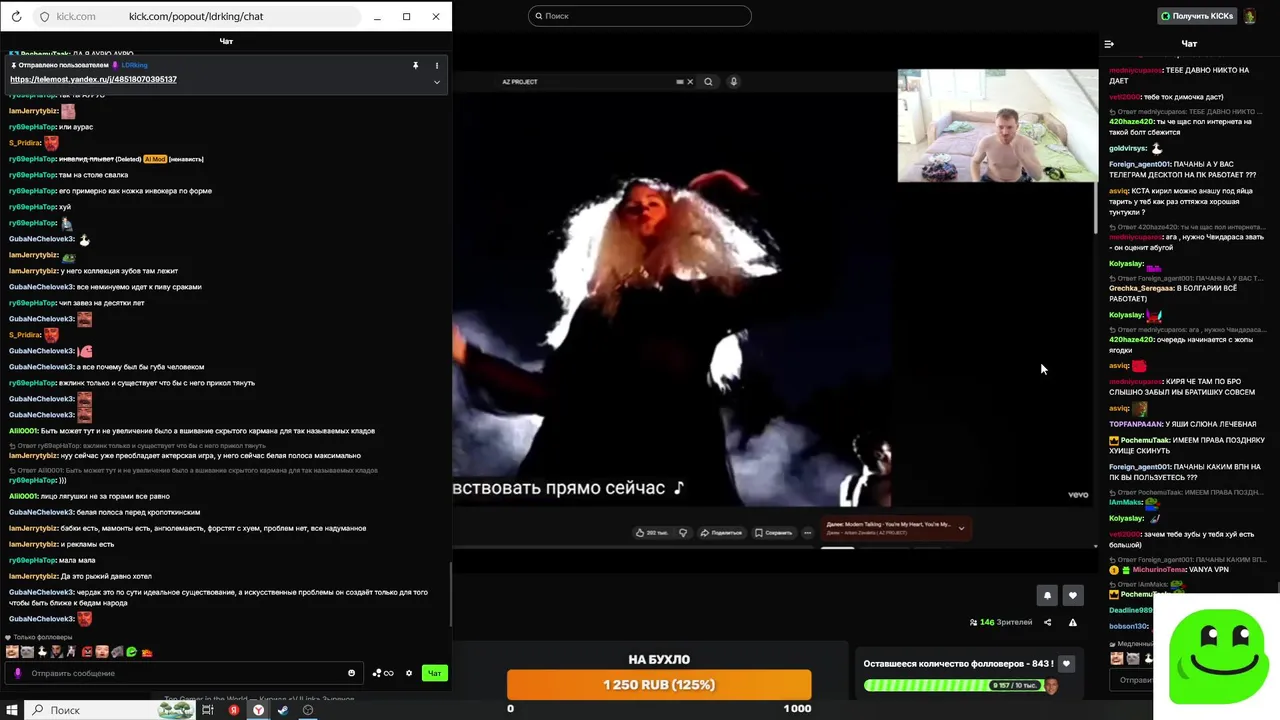Click username MichurinoTema in stream chat
The height and width of the screenshot is (720, 1280).
tap(1159, 569)
